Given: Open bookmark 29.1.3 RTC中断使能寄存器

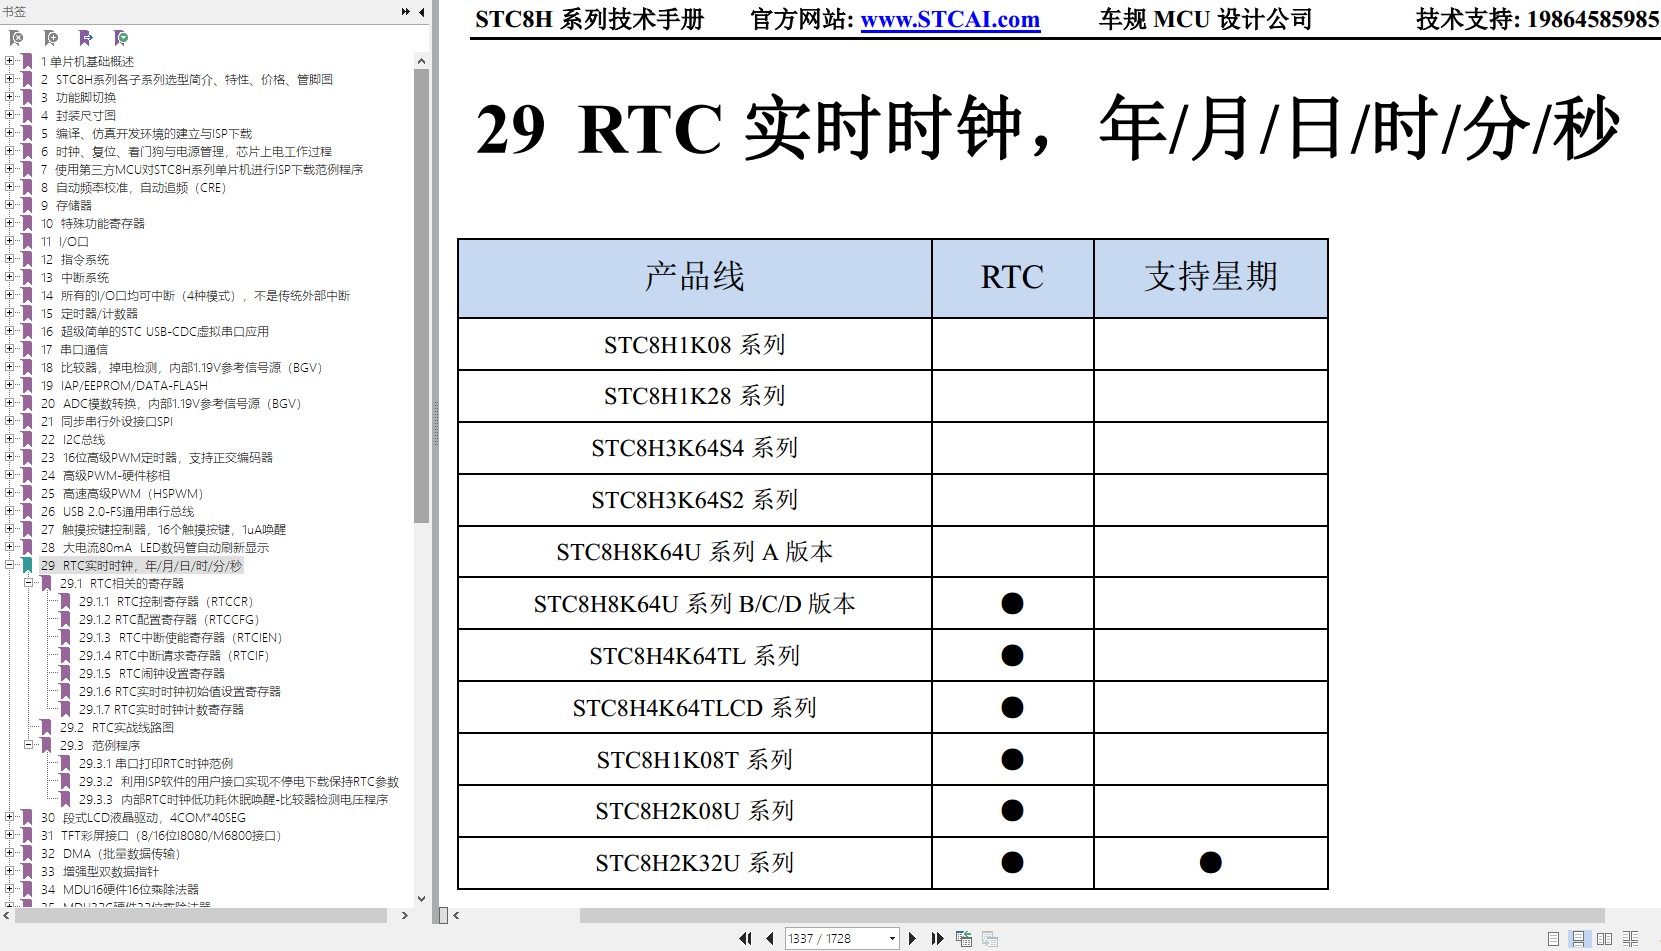Looking at the screenshot, I should (181, 638).
